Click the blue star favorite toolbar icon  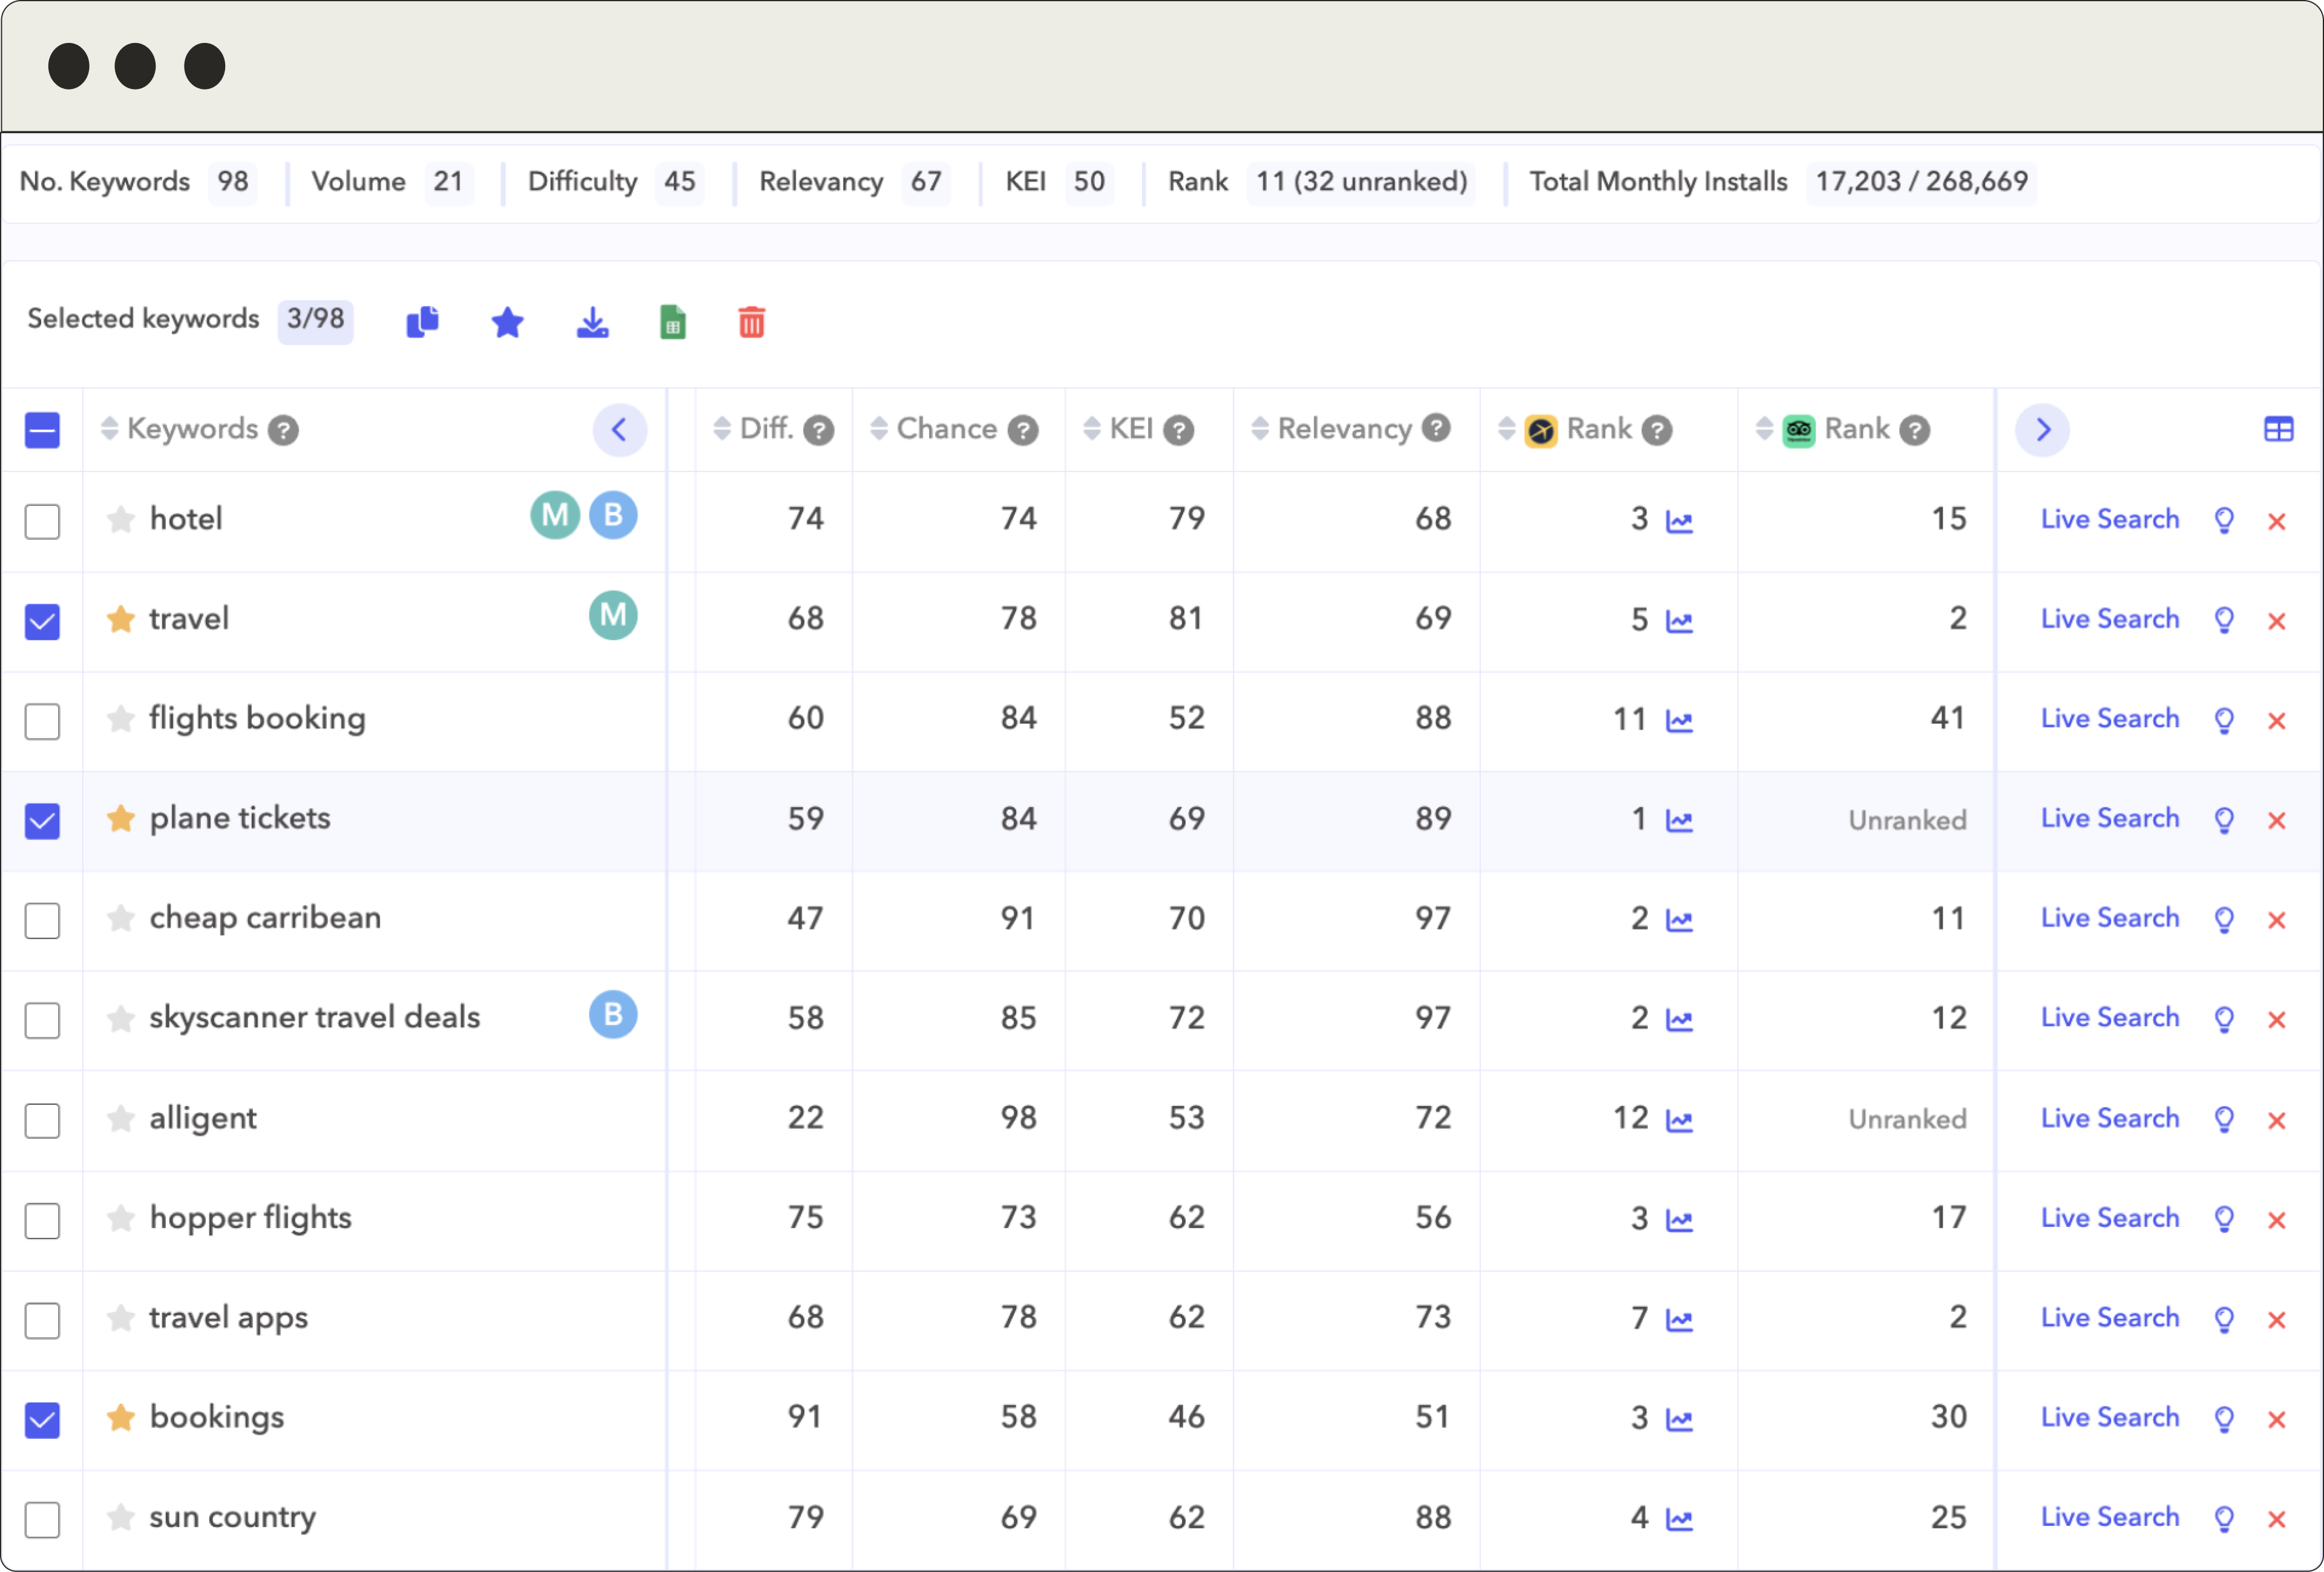508,322
